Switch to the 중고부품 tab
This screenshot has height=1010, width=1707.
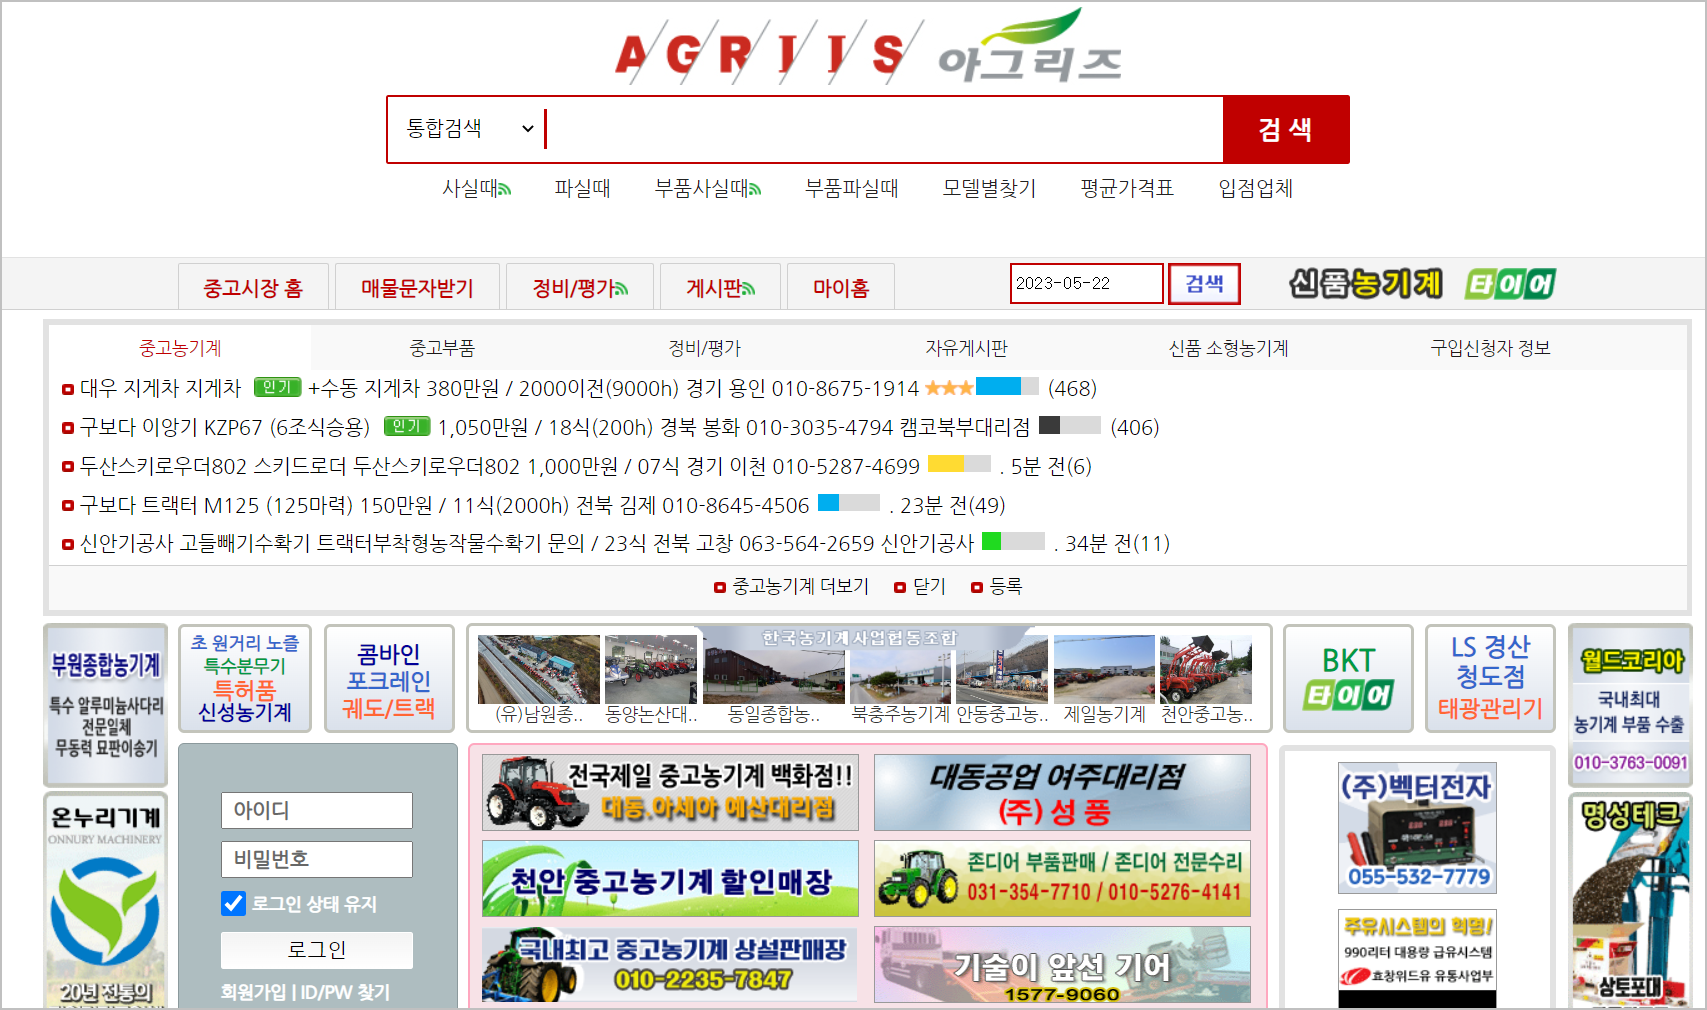[x=442, y=348]
